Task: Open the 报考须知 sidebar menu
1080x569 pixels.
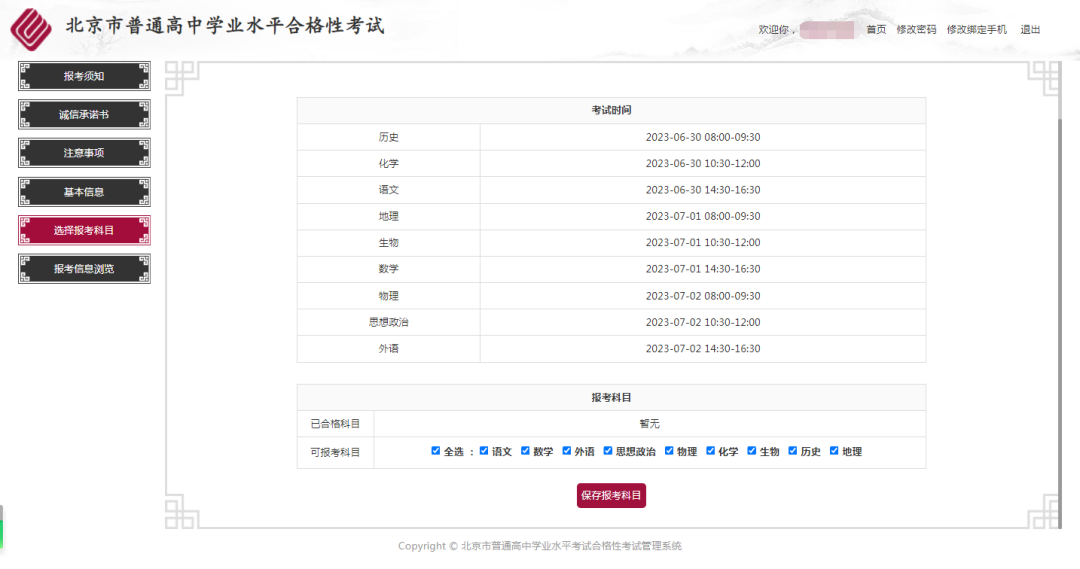Action: 84,76
